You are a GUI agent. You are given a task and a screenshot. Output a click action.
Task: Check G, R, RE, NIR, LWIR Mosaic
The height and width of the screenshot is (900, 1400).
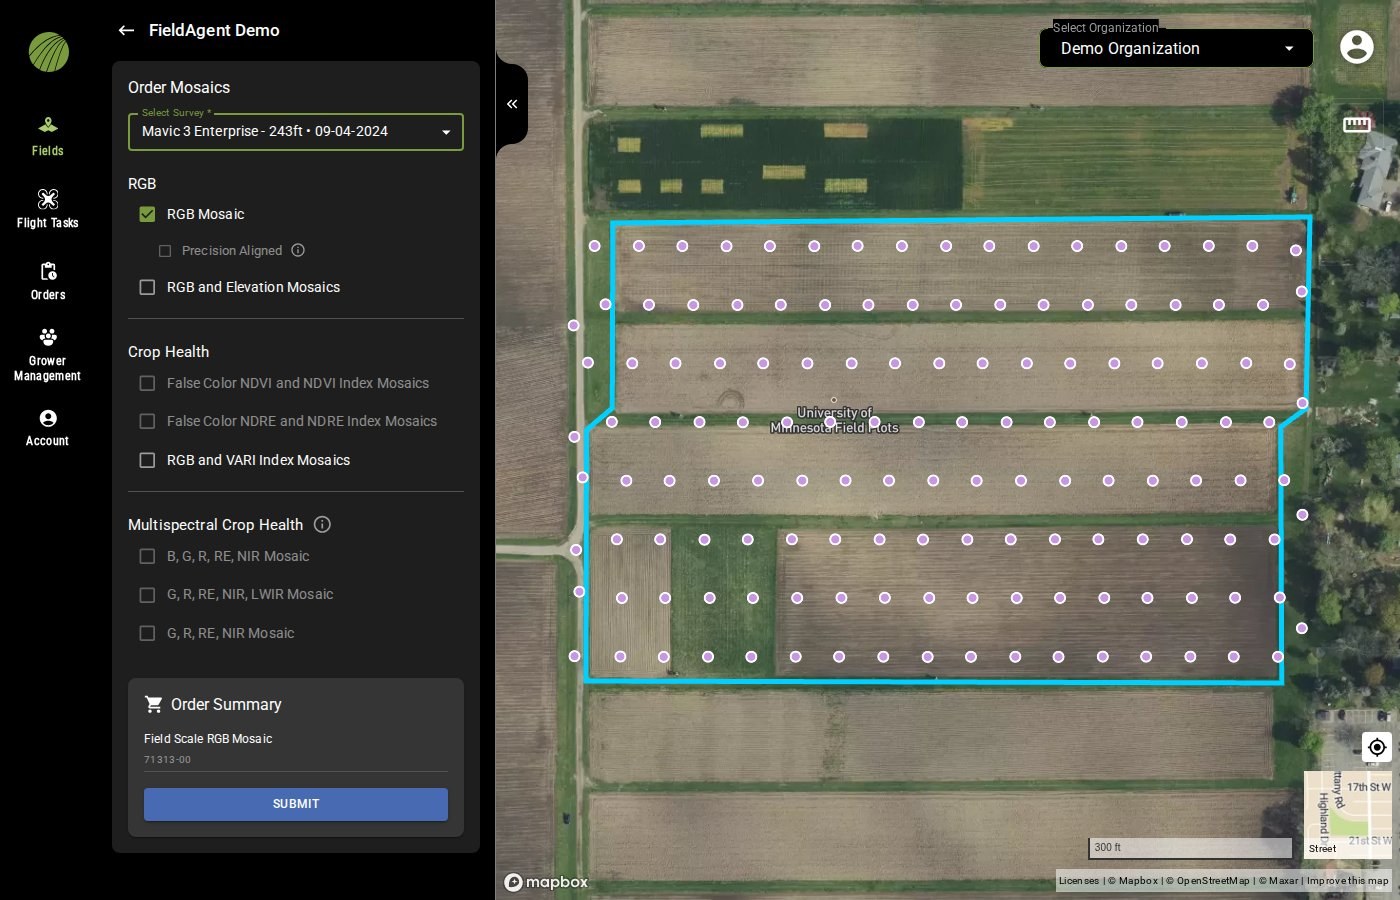click(x=147, y=594)
